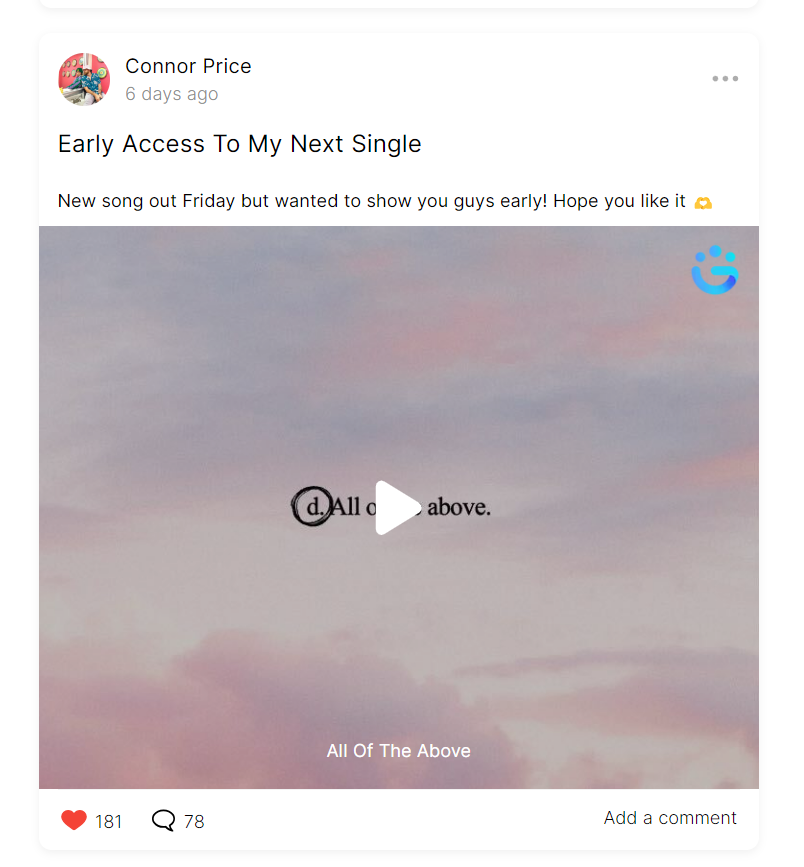This screenshot has height=867, width=804.
Task: Click Connor Price's profile avatar
Action: click(x=84, y=79)
